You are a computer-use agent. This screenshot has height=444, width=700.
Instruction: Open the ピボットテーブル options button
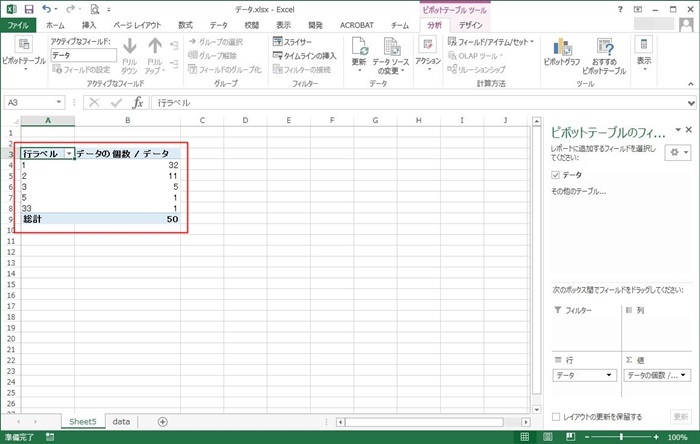coord(24,54)
